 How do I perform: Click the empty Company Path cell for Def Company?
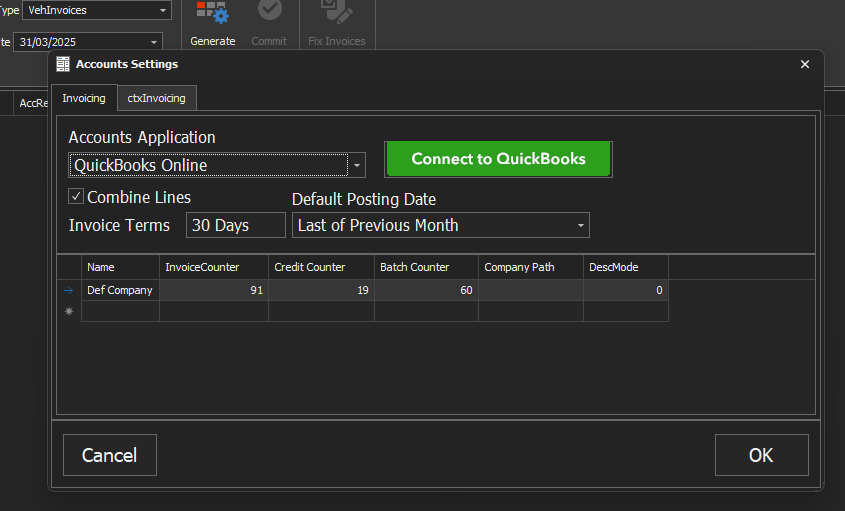tap(531, 290)
